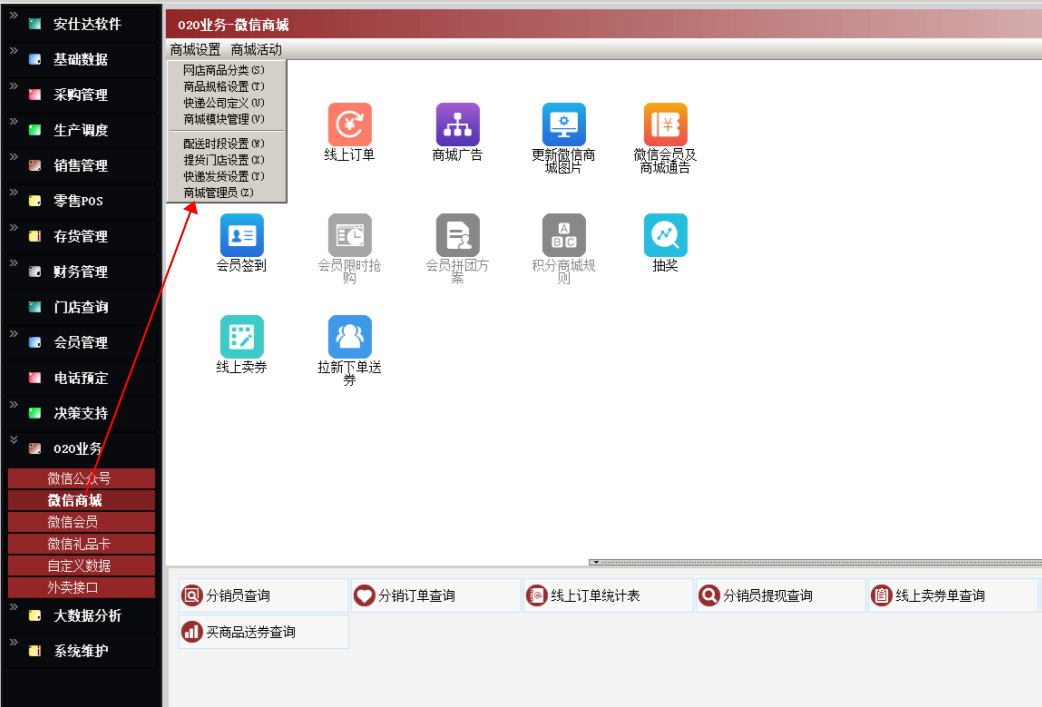Expand the 系统维护 section chevron
This screenshot has height=707, width=1042.
14,642
